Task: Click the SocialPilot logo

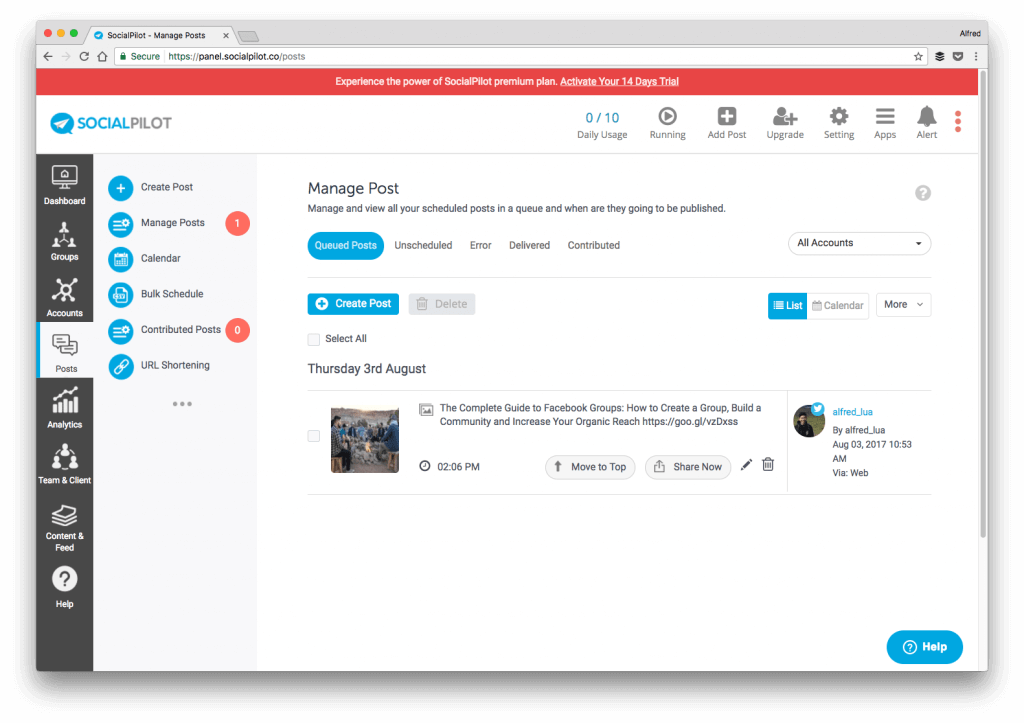Action: pos(111,123)
